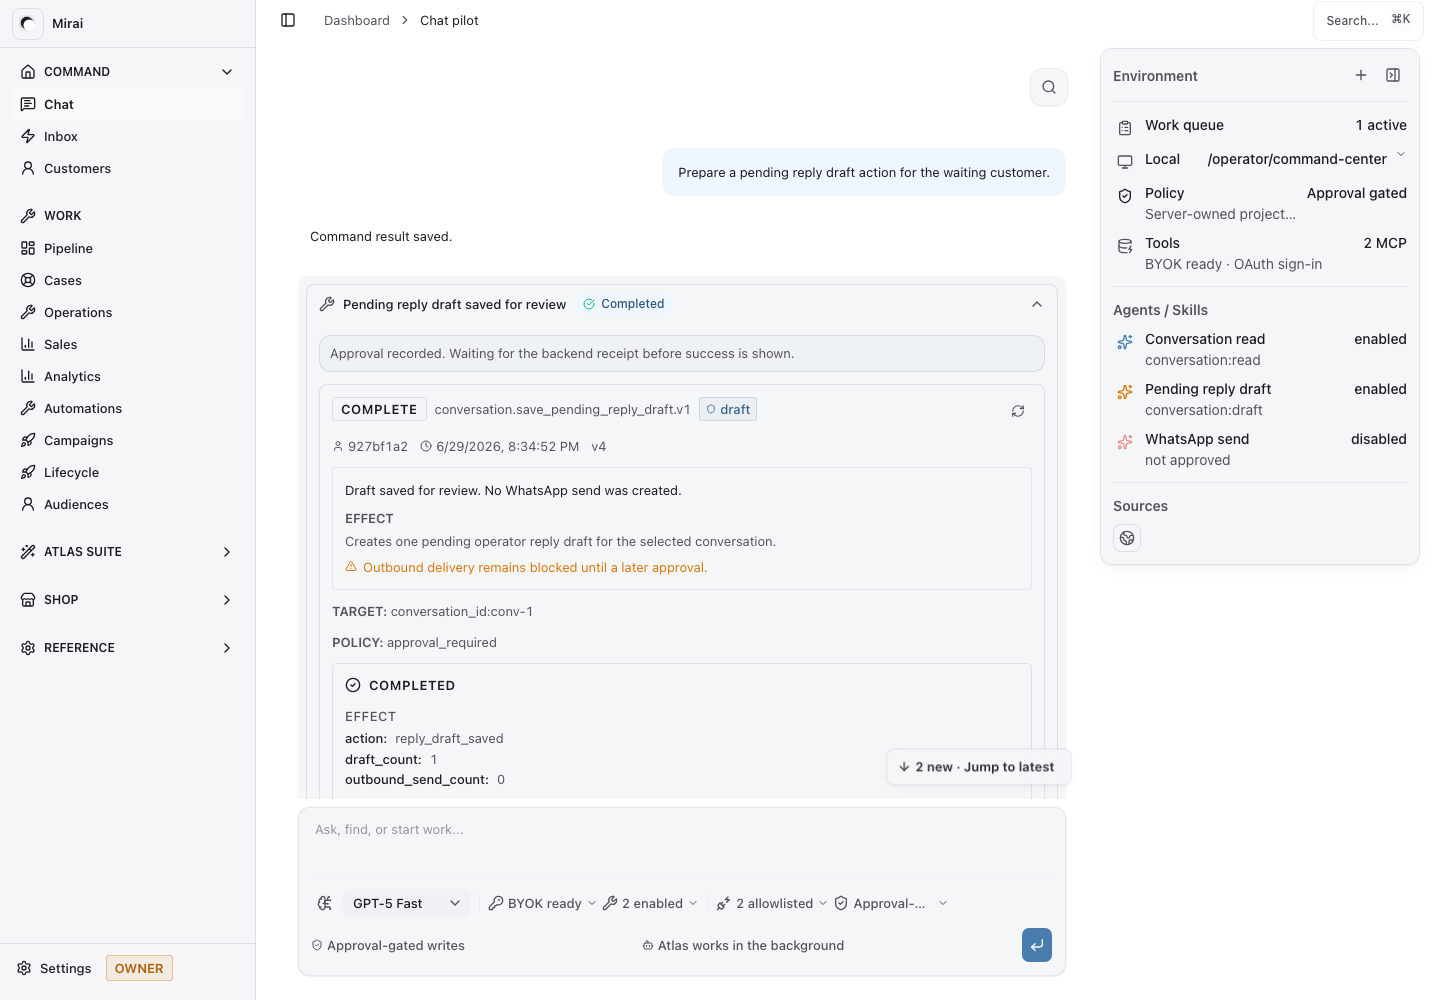This screenshot has height=1000, width=1440.
Task: Open Analytics in sidebar
Action: click(x=129, y=376)
